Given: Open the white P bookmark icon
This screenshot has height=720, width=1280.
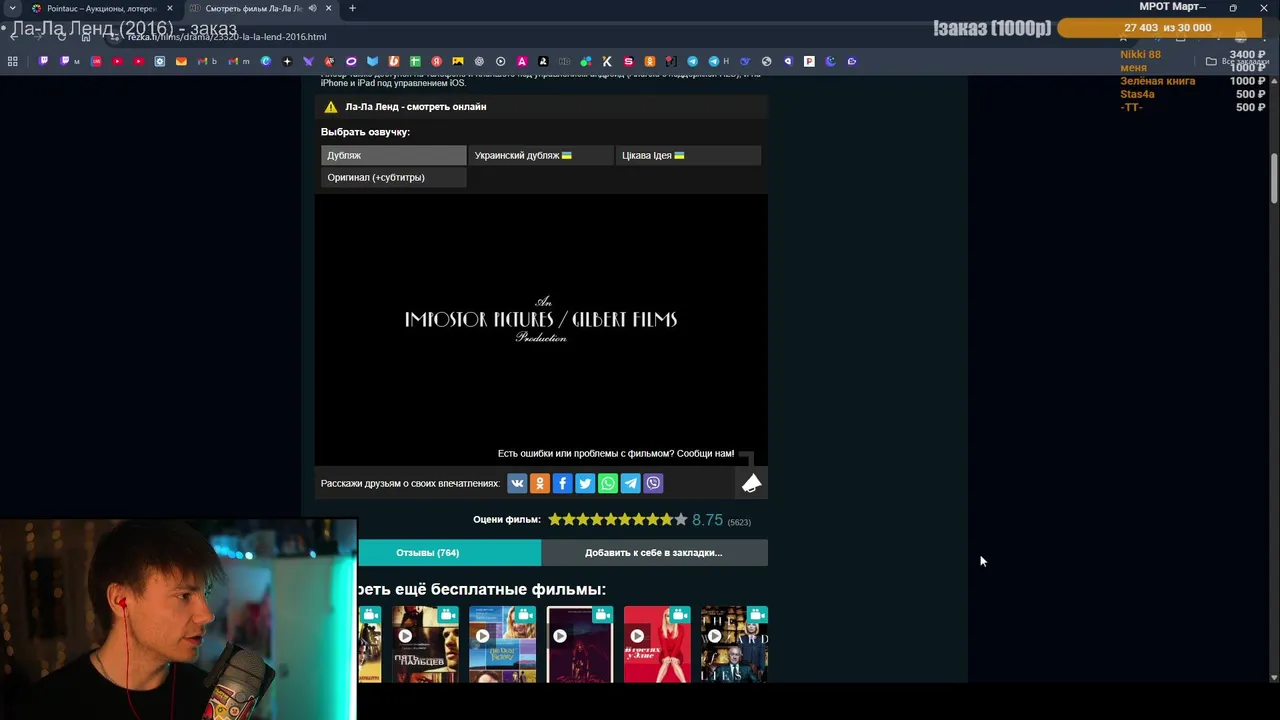Looking at the screenshot, I should pos(809,61).
